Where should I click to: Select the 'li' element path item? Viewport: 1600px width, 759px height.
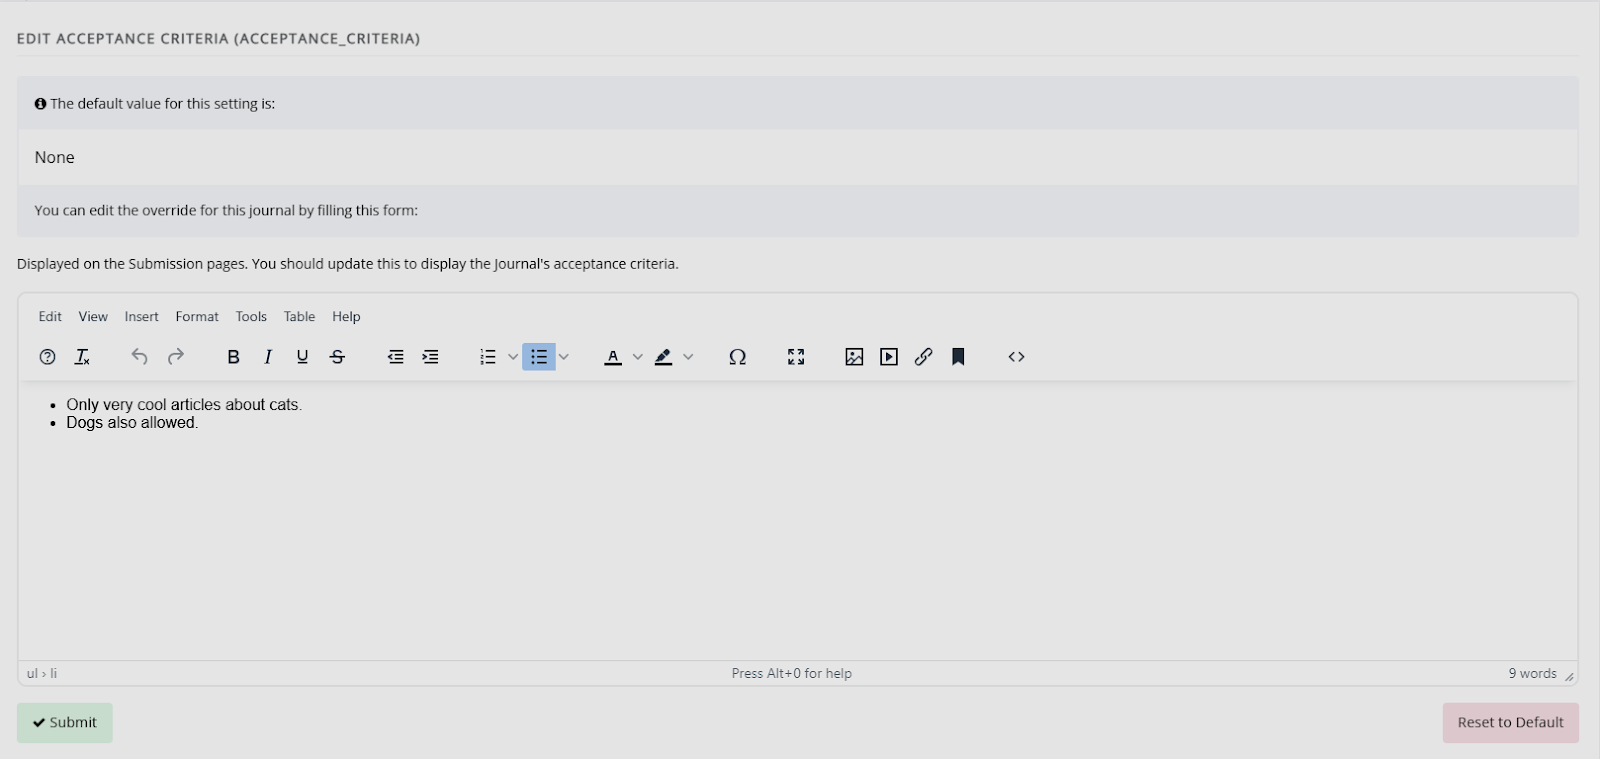point(54,673)
